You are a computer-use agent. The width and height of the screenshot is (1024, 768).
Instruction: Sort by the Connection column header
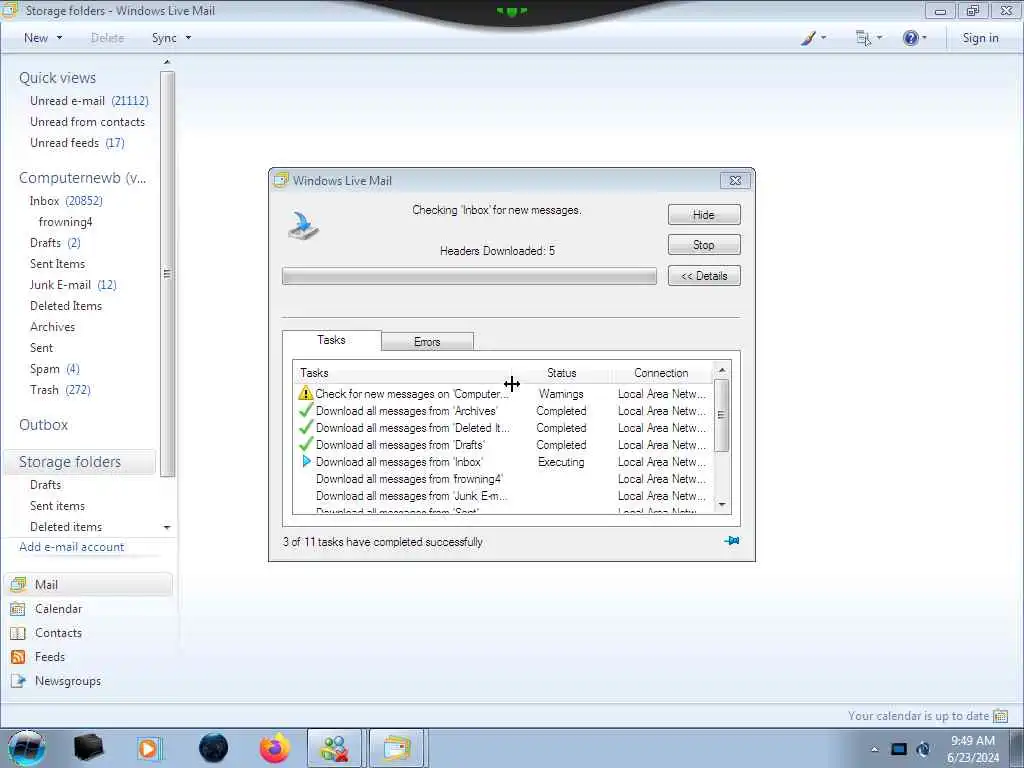coord(661,373)
